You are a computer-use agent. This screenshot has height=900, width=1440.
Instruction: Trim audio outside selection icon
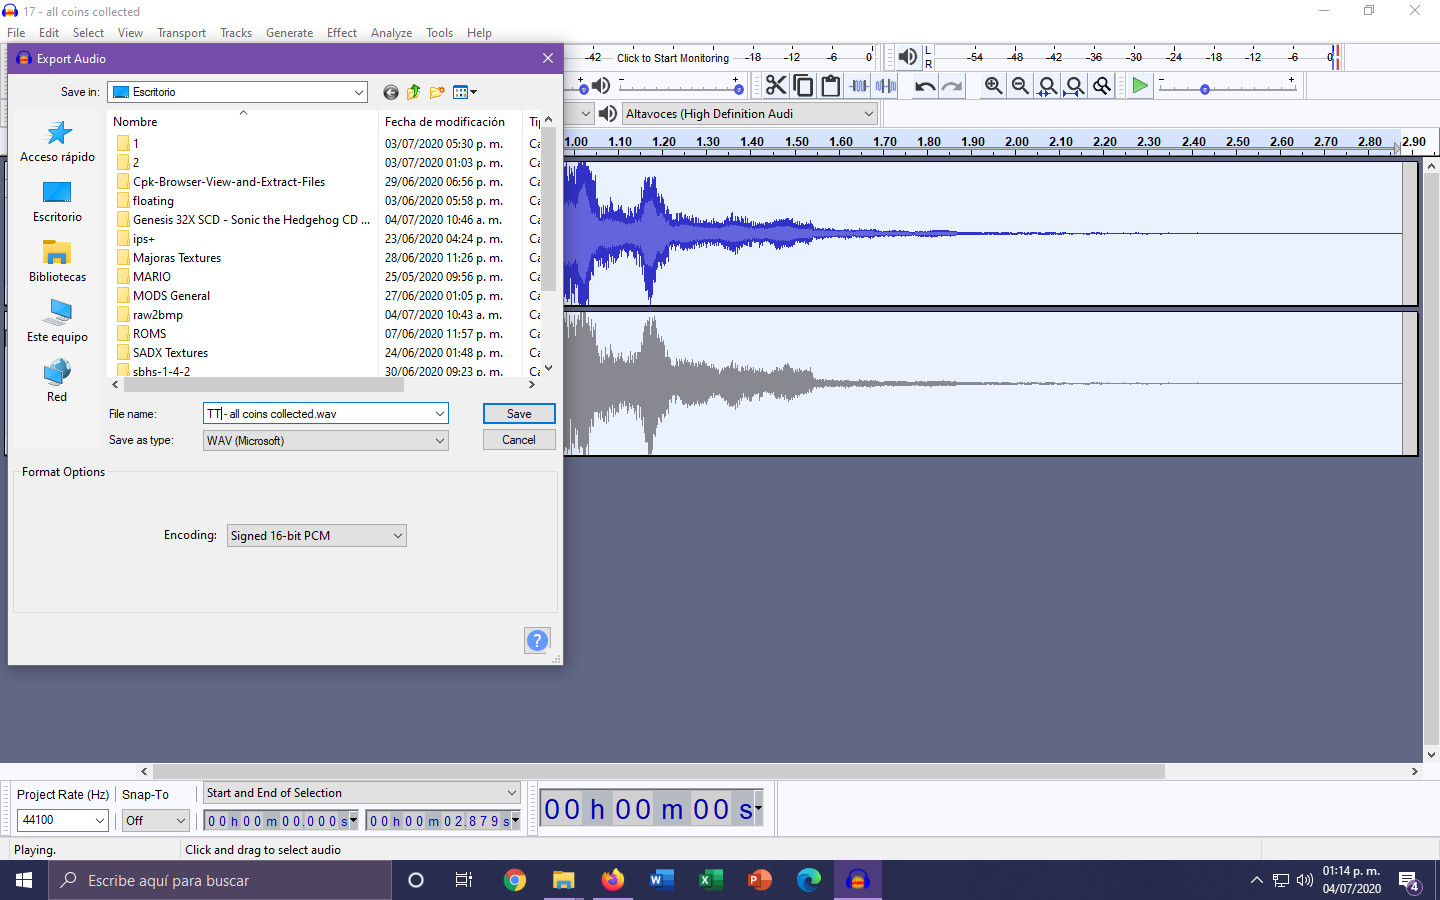pyautogui.click(x=858, y=85)
